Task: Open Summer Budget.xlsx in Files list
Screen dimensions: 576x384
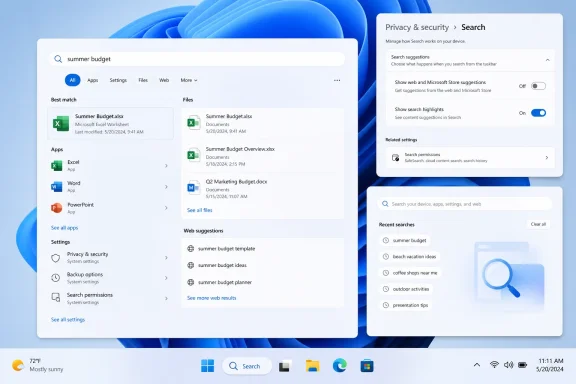Action: (263, 123)
